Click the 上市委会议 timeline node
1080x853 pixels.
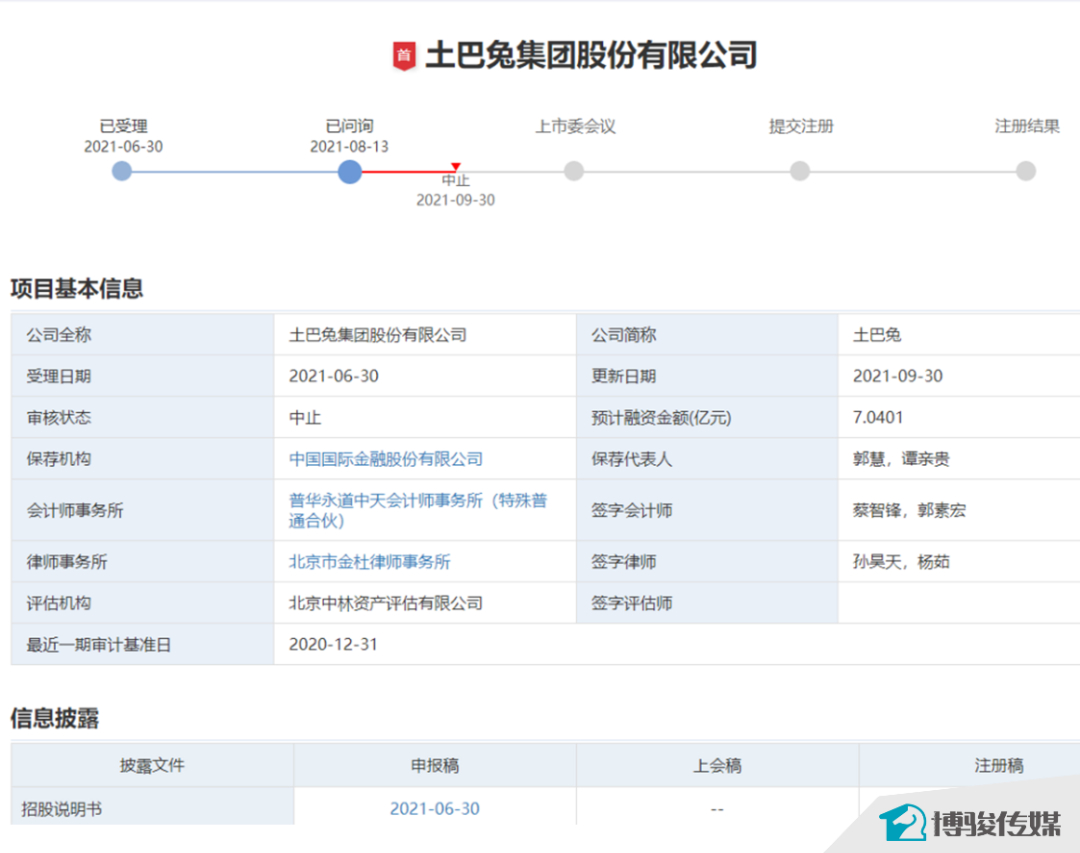[x=574, y=171]
